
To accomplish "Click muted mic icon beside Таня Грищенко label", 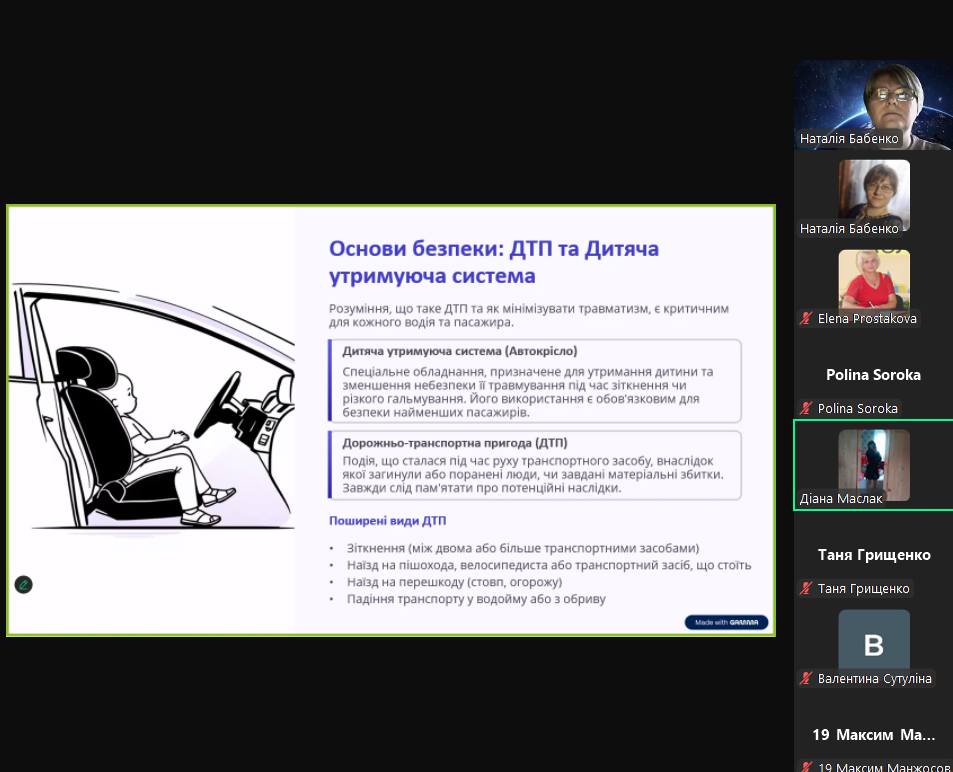I will 806,589.
